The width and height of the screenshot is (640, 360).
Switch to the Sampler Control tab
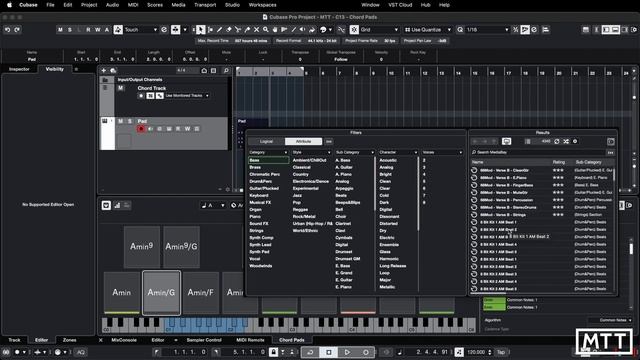204,340
